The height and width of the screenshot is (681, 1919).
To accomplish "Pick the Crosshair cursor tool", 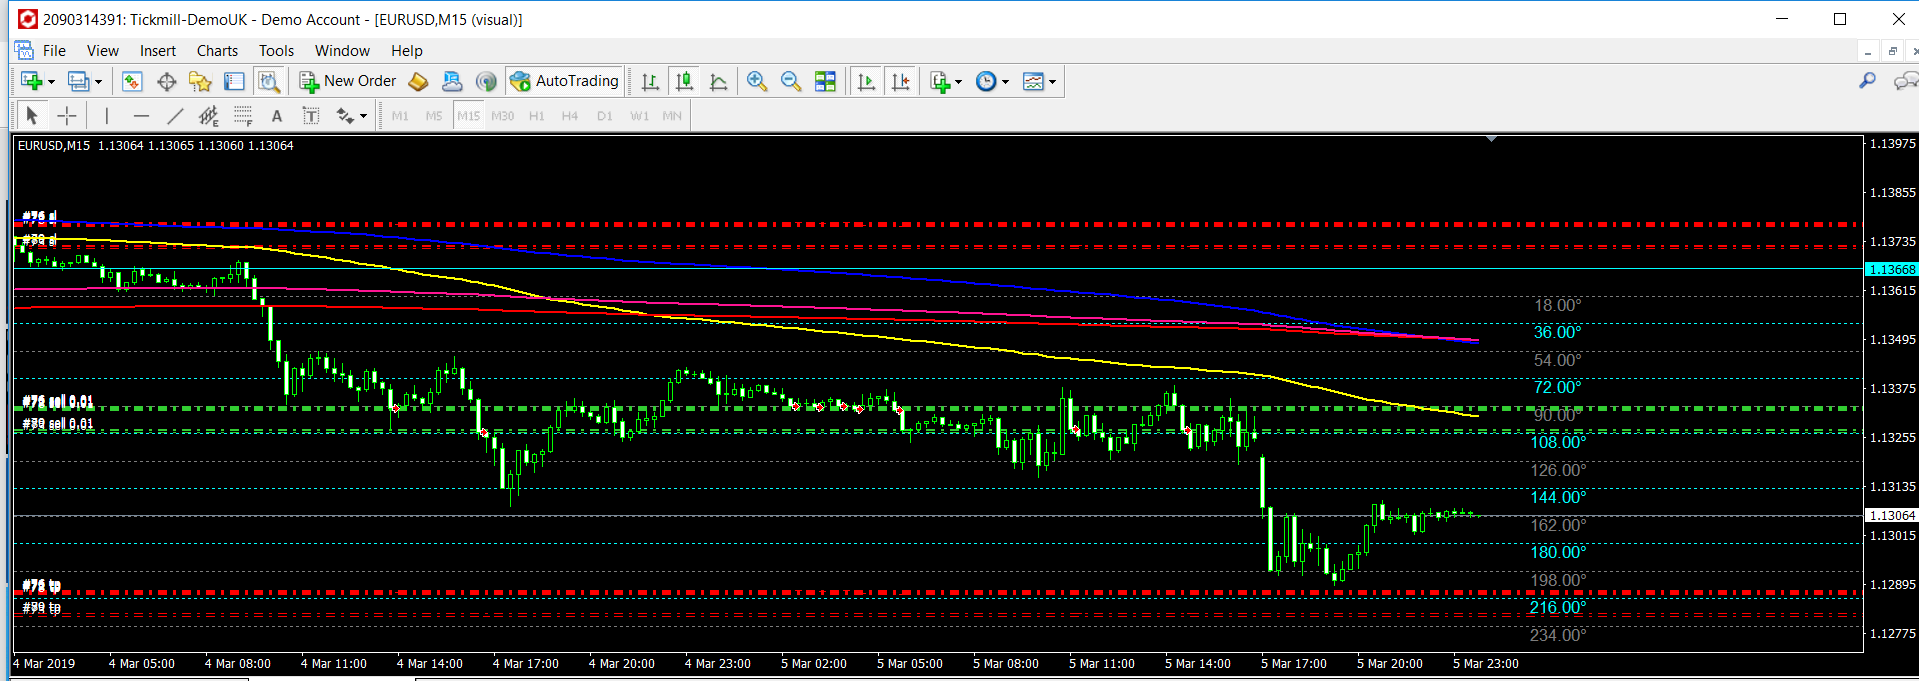I will (67, 116).
